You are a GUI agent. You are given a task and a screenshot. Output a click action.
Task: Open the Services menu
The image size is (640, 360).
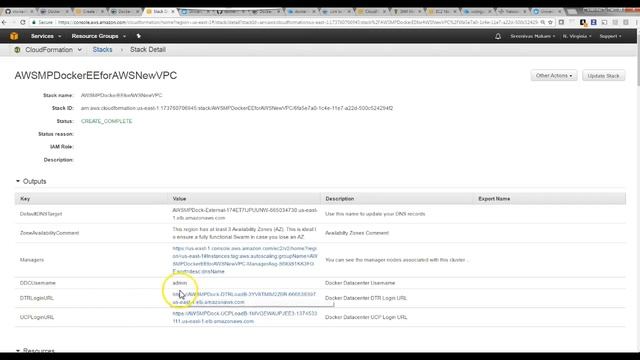(x=46, y=36)
